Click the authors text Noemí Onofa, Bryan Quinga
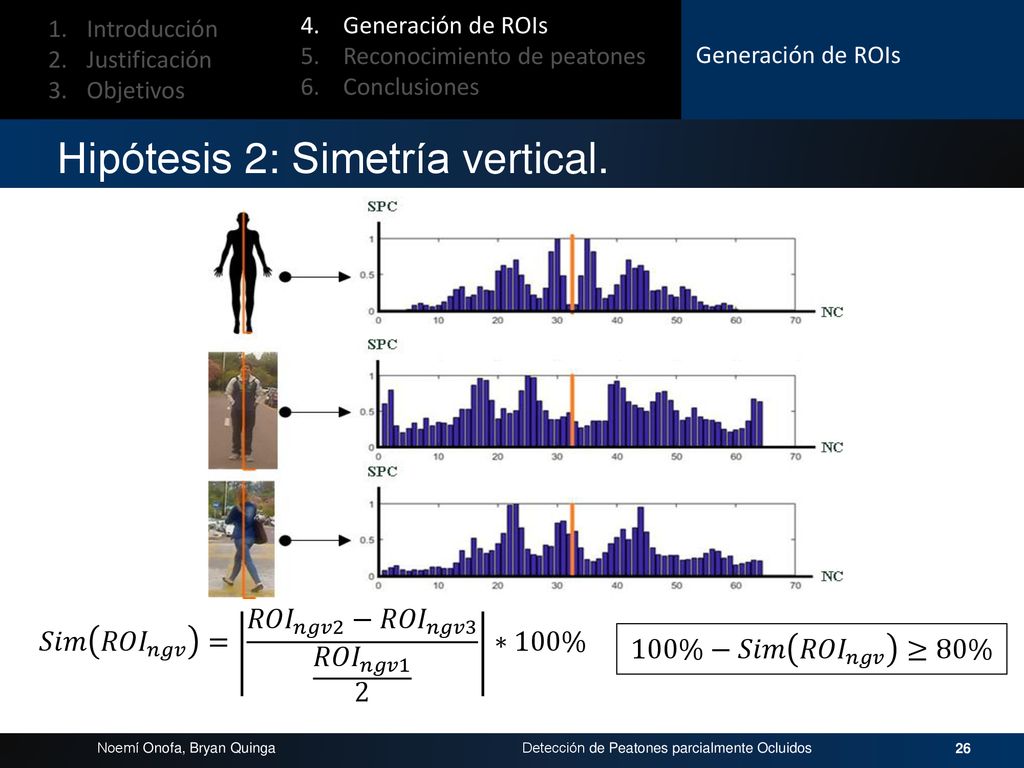Viewport: 1024px width, 768px height. [186, 748]
